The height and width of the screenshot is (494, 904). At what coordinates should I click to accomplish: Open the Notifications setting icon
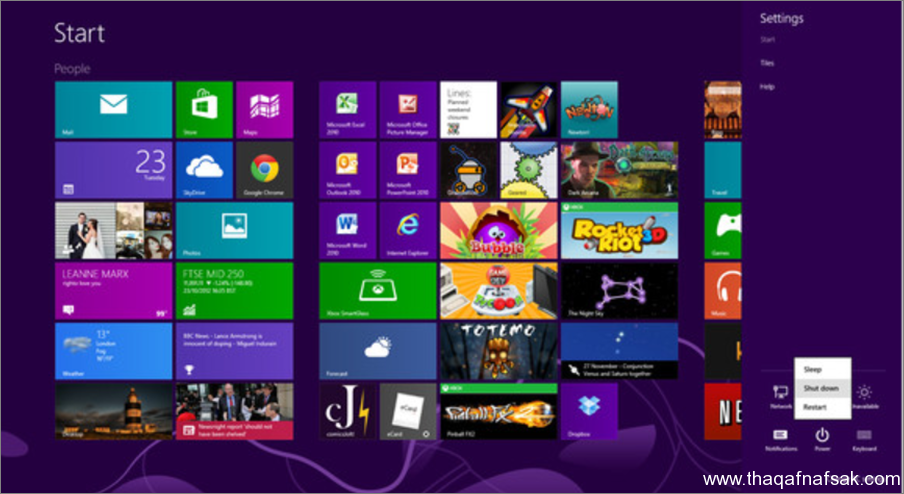[x=781, y=440]
